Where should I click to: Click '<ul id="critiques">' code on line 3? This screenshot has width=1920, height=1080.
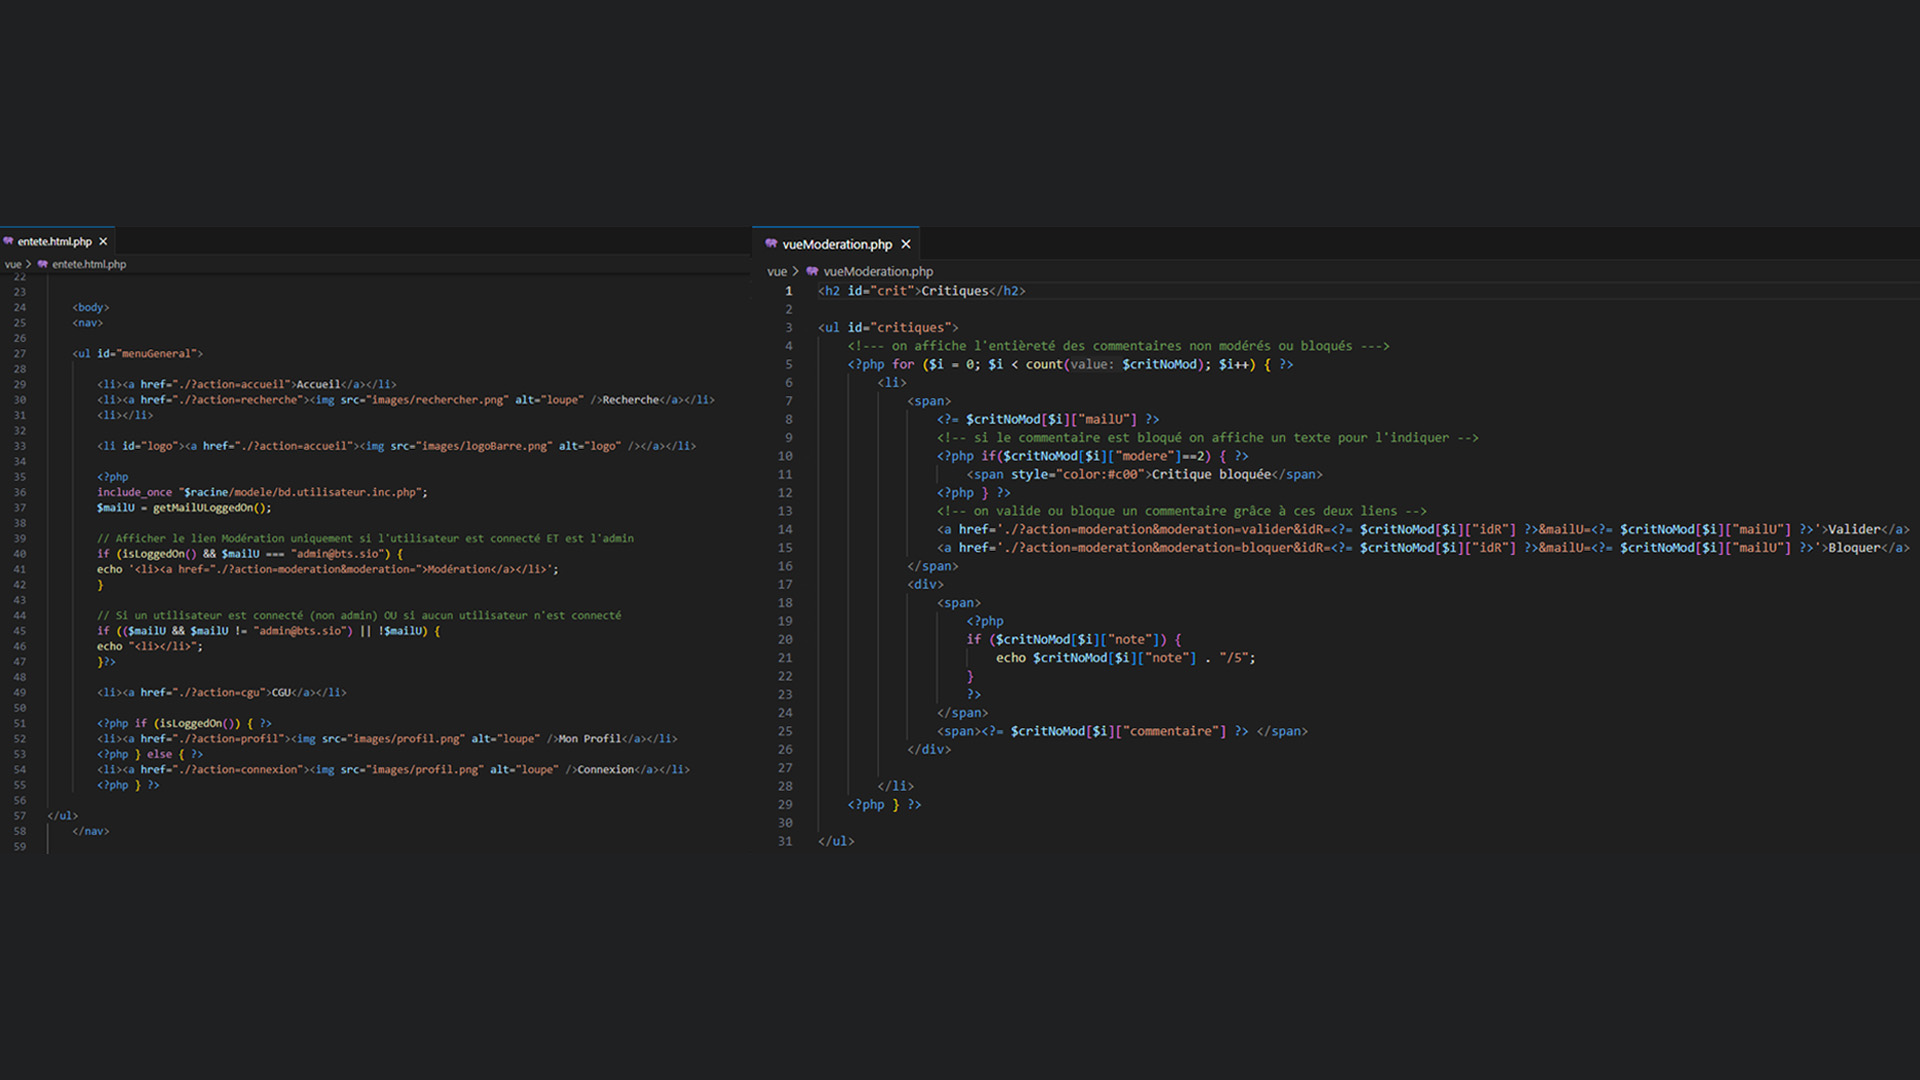point(888,327)
